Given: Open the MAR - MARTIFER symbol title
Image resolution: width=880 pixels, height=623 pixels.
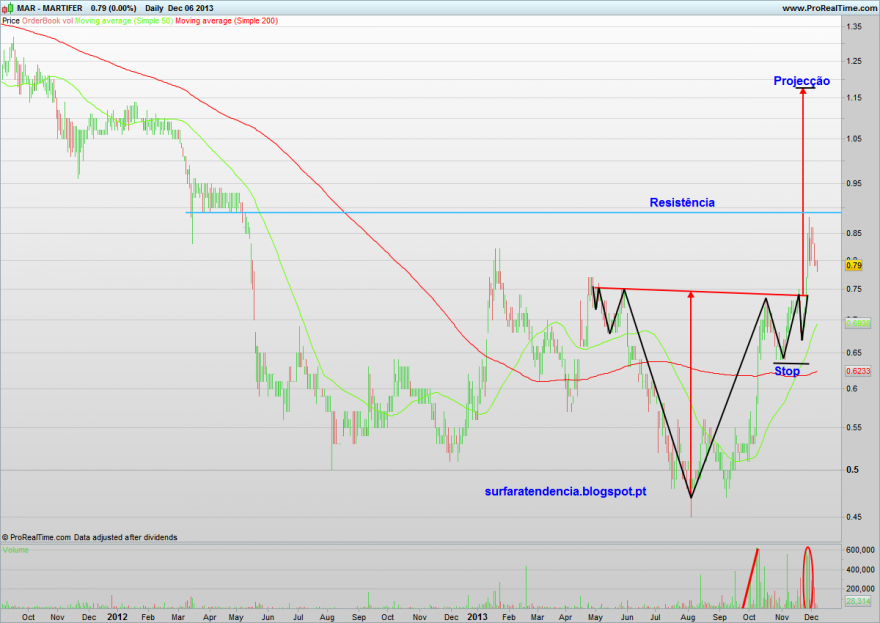Looking at the screenshot, I should point(49,8).
